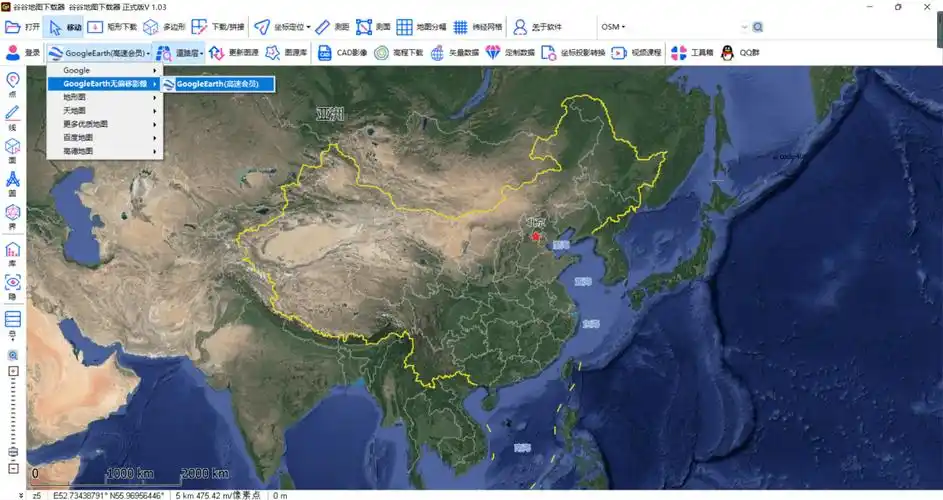Choose the 矩形下载 rectangle download tool
This screenshot has width=943, height=500.
(x=112, y=27)
